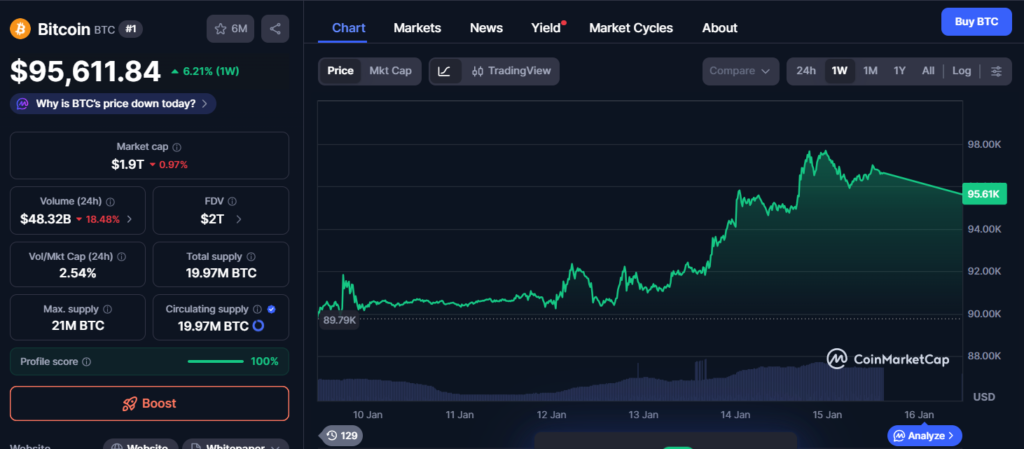
Task: Open the Markets tab
Action: [x=417, y=28]
